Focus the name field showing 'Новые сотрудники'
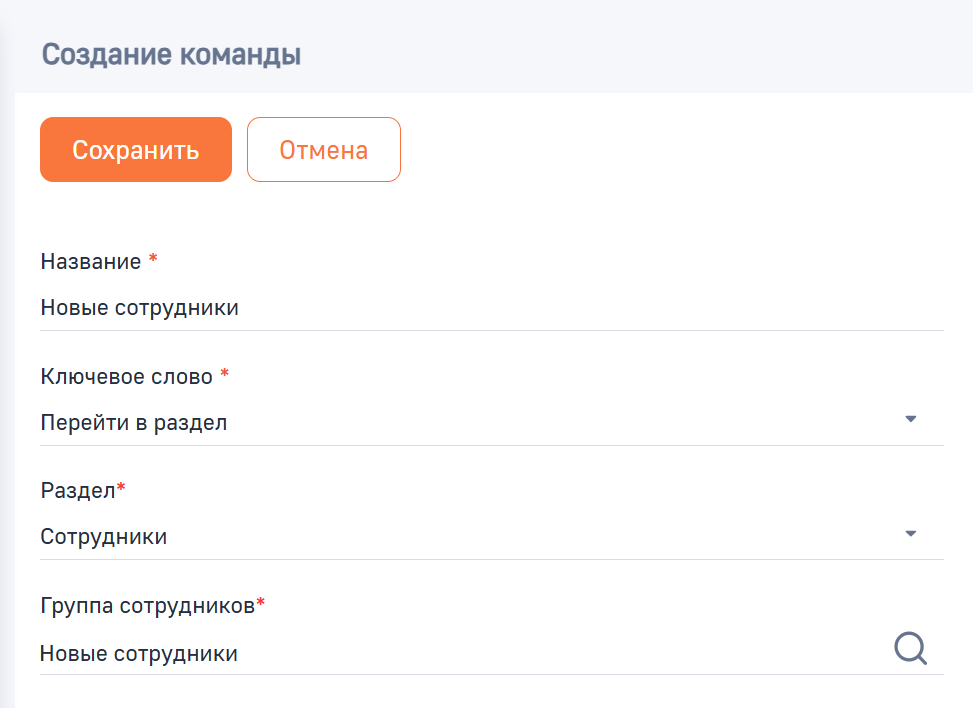Viewport: 973px width, 708px height. point(400,307)
